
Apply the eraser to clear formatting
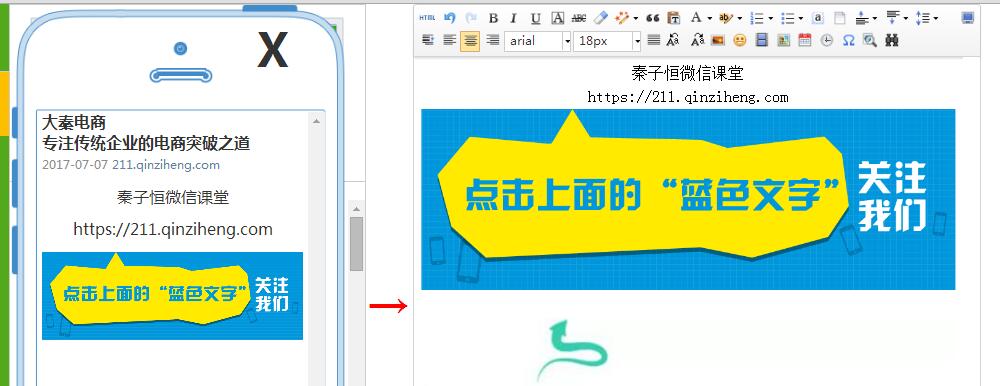[x=600, y=18]
